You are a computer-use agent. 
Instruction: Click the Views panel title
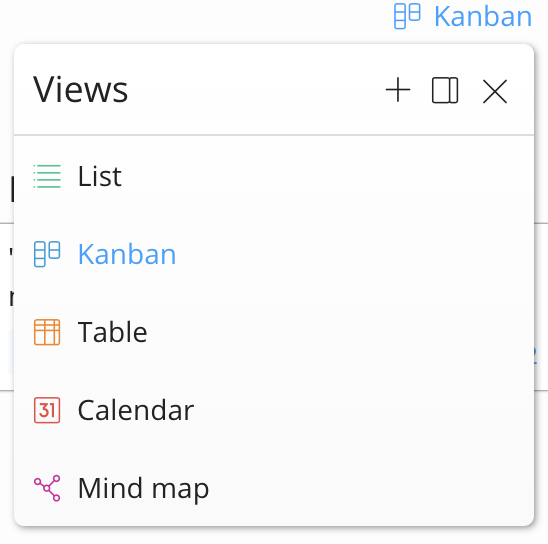80,90
